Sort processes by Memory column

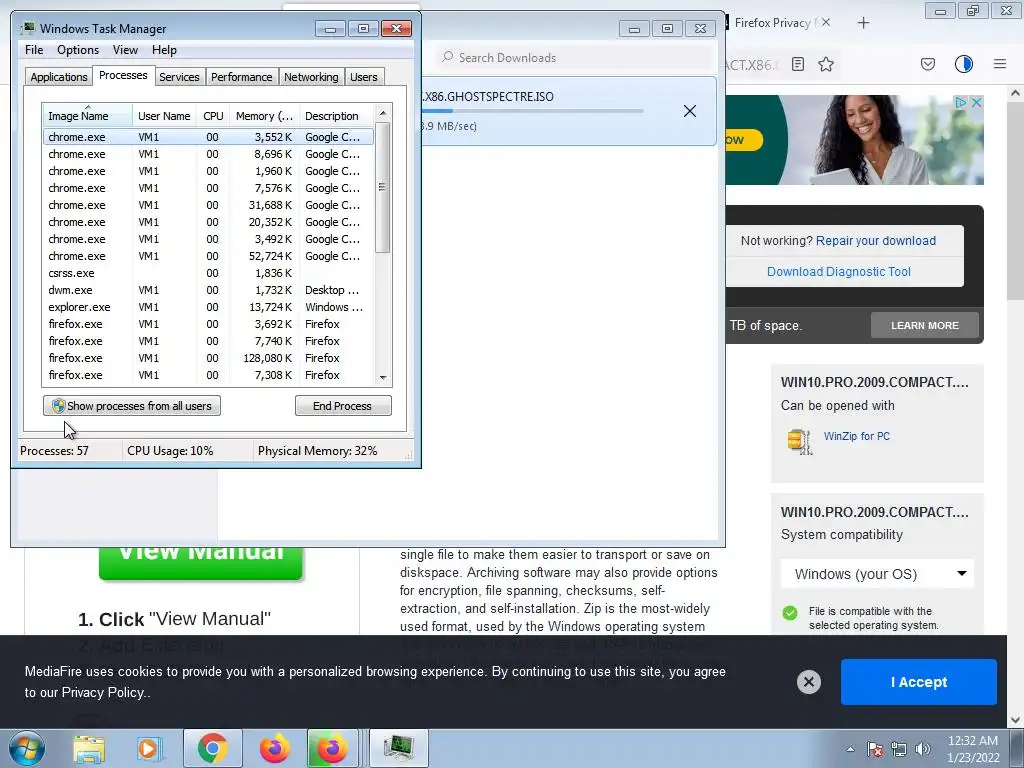(x=264, y=116)
